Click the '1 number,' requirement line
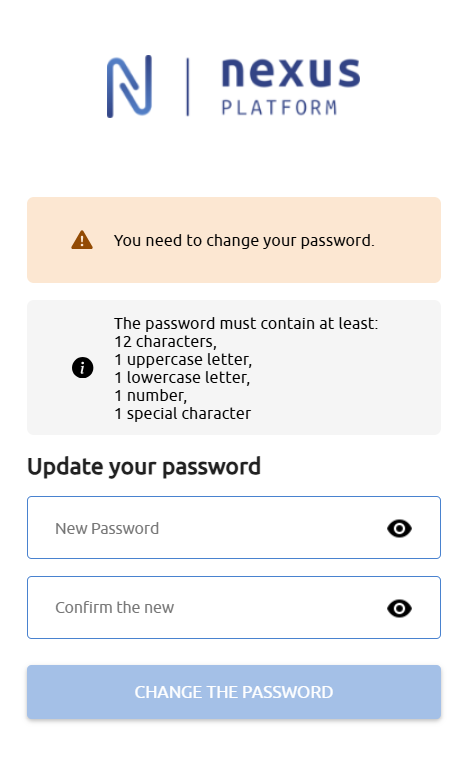This screenshot has height=779, width=473. [x=151, y=395]
